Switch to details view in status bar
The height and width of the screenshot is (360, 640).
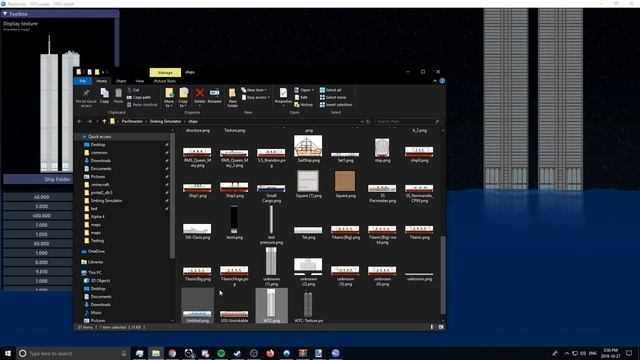[432, 327]
